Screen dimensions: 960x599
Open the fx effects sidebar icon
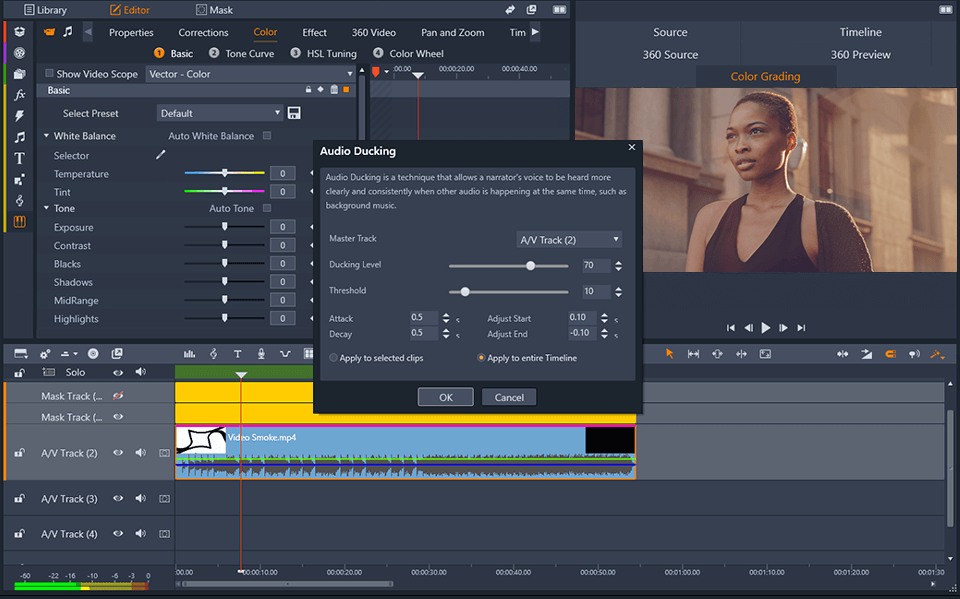[x=19, y=94]
